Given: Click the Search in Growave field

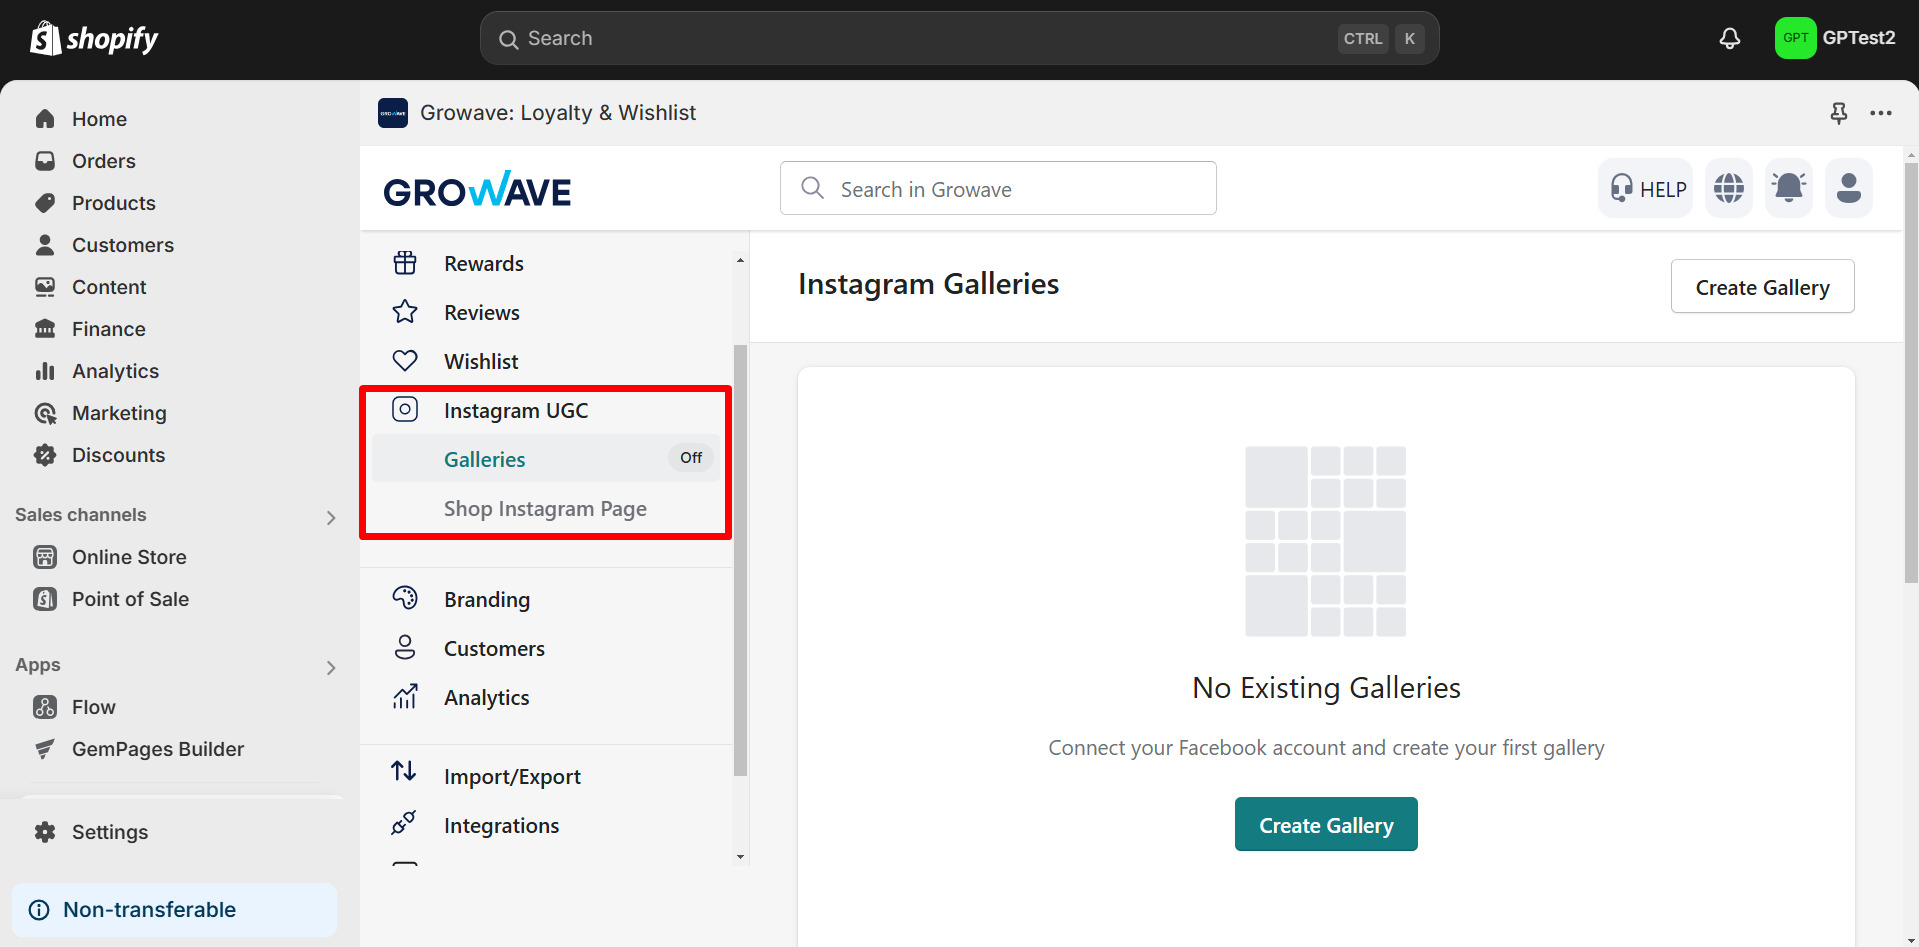Looking at the screenshot, I should [1000, 189].
